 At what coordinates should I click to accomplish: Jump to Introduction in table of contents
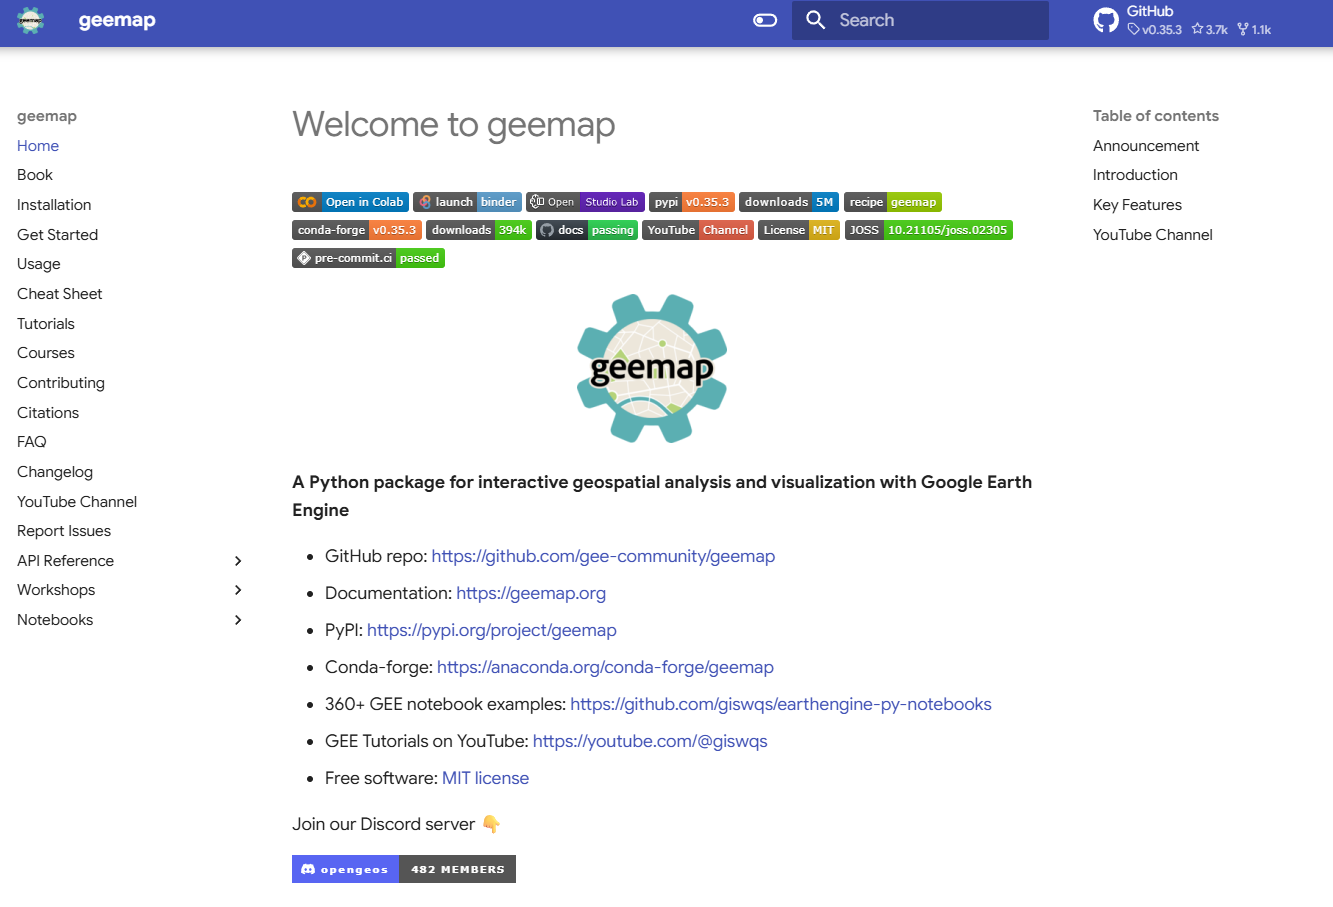tap(1135, 175)
